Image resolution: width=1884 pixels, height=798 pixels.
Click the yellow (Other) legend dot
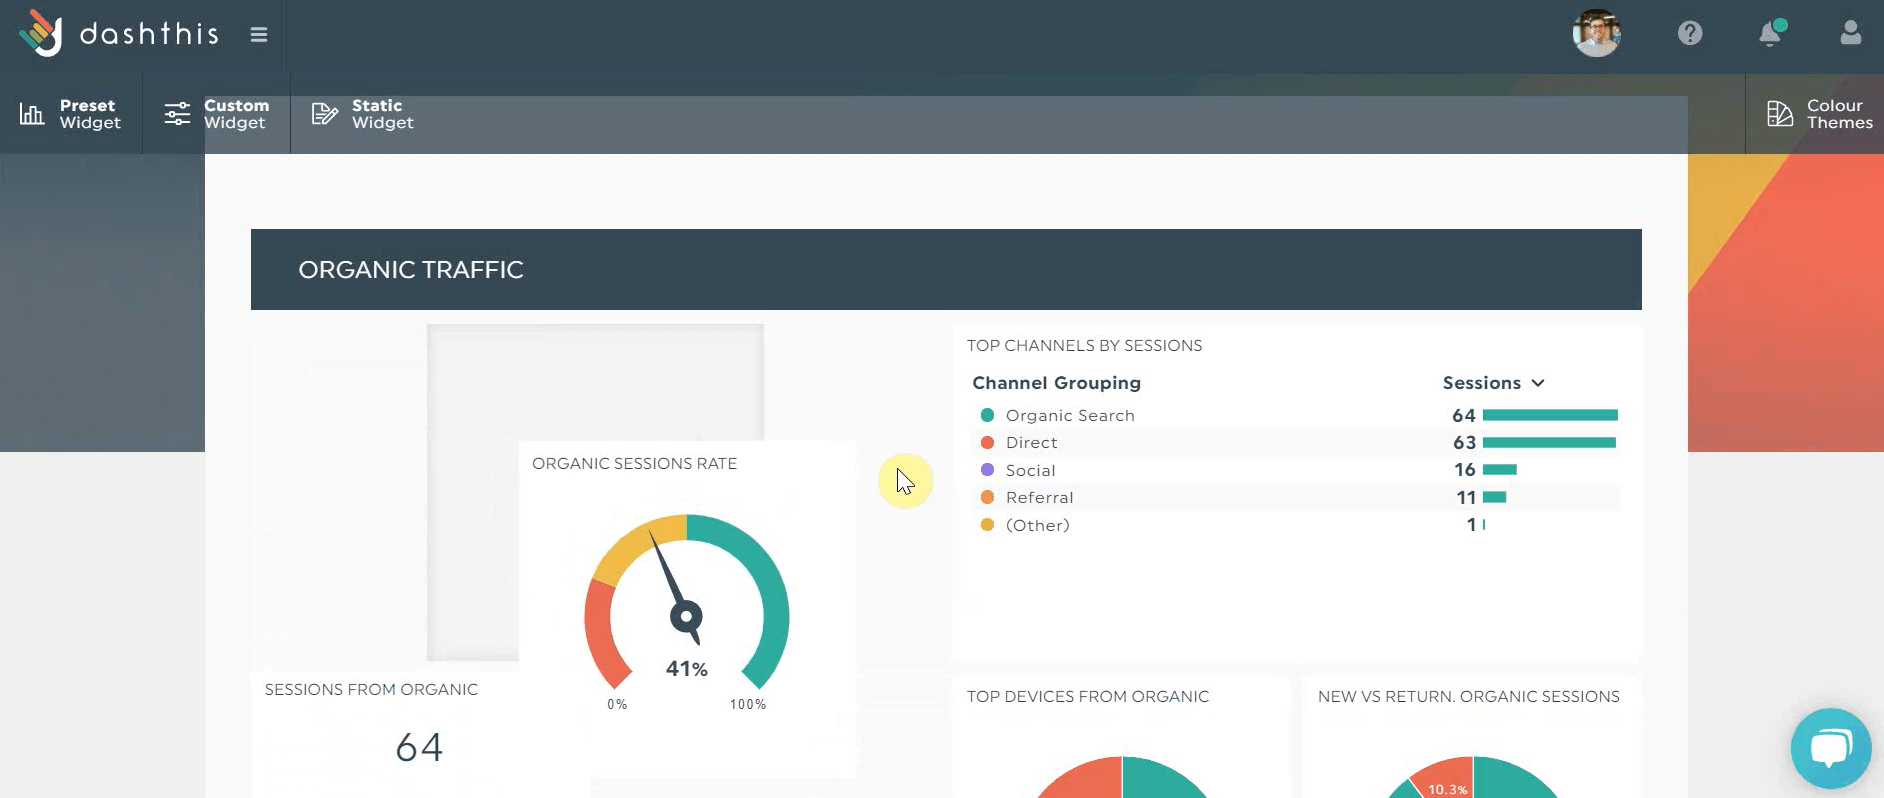click(x=987, y=524)
